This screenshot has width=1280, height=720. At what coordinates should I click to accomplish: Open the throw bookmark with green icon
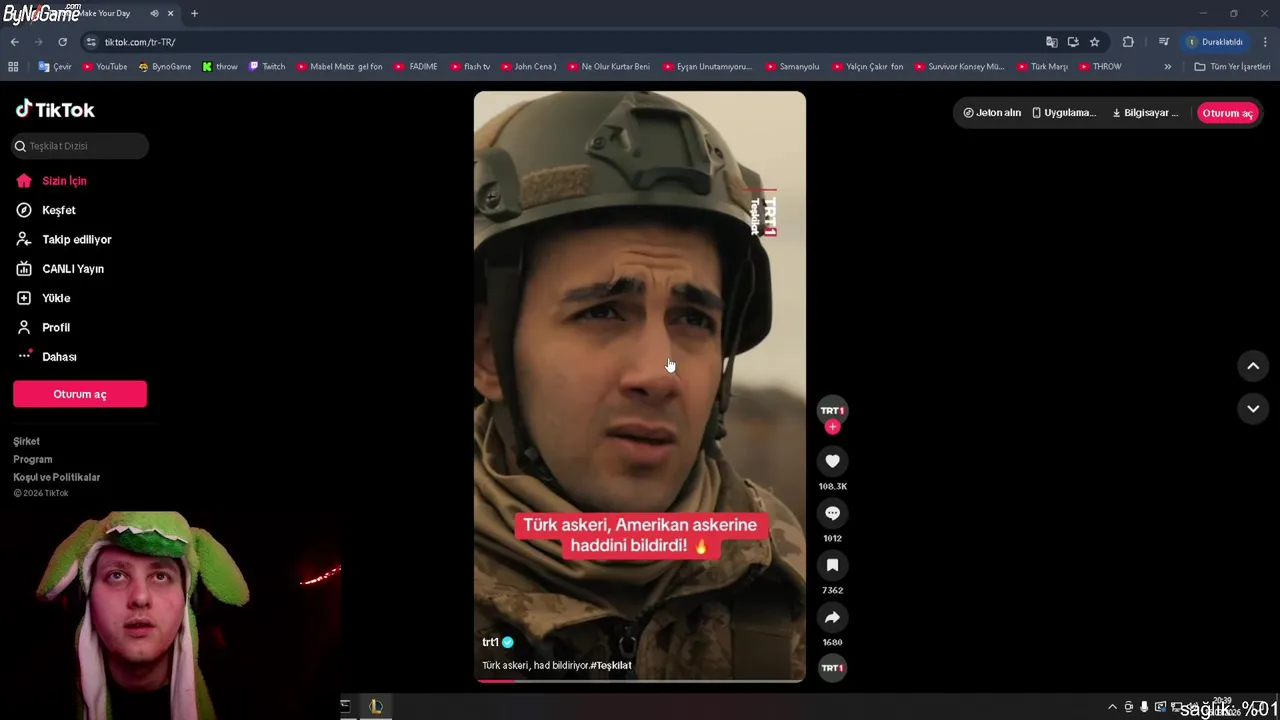[x=220, y=67]
